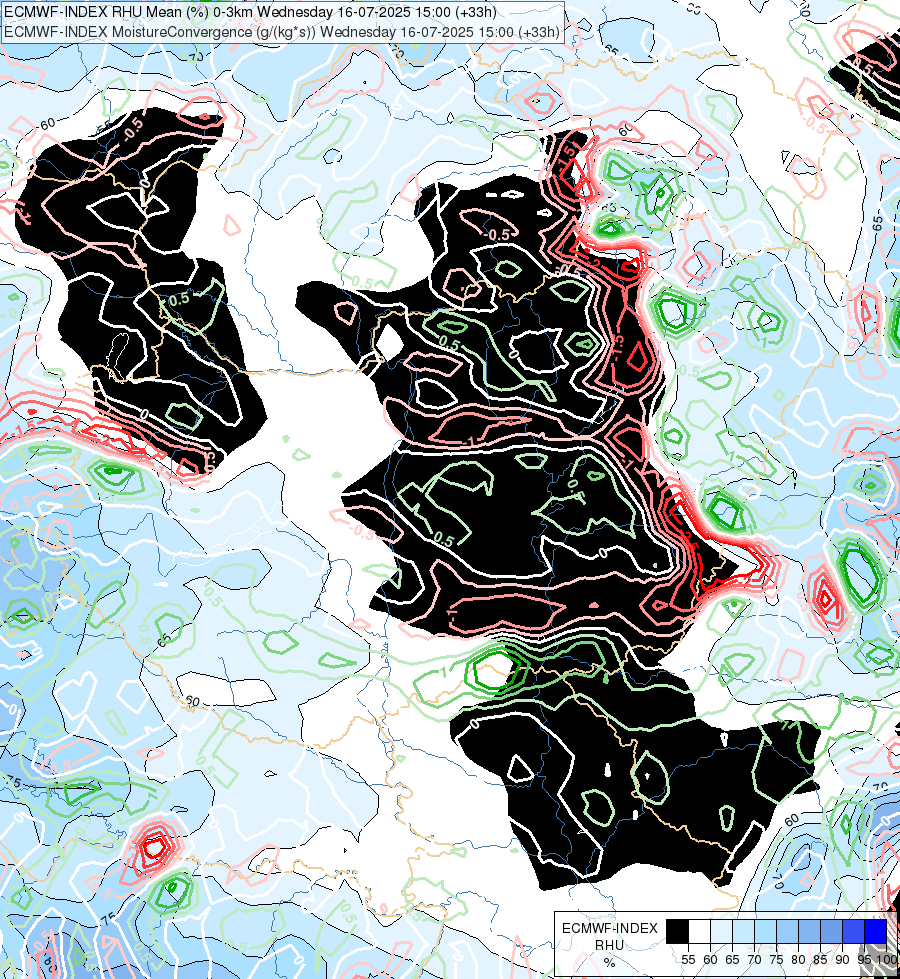Viewport: 900px width, 979px height.
Task: Select the 90-95% legend swatch
Action: 854,931
